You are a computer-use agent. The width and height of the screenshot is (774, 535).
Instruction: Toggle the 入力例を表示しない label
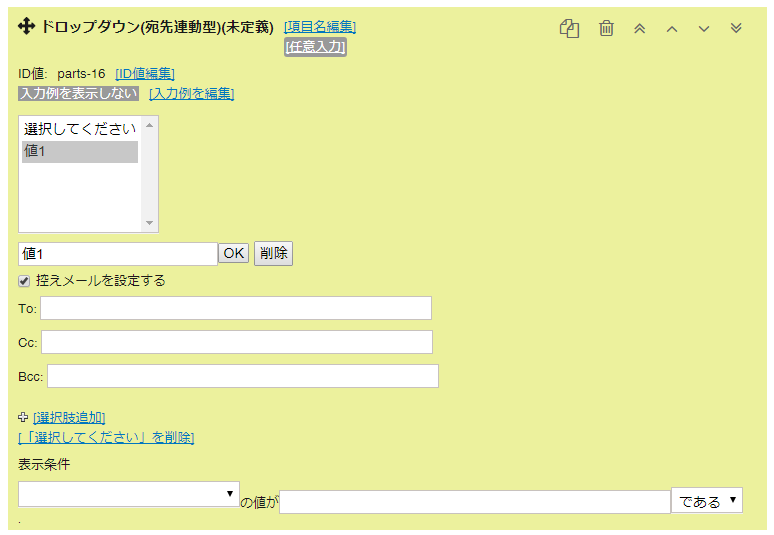coord(79,93)
